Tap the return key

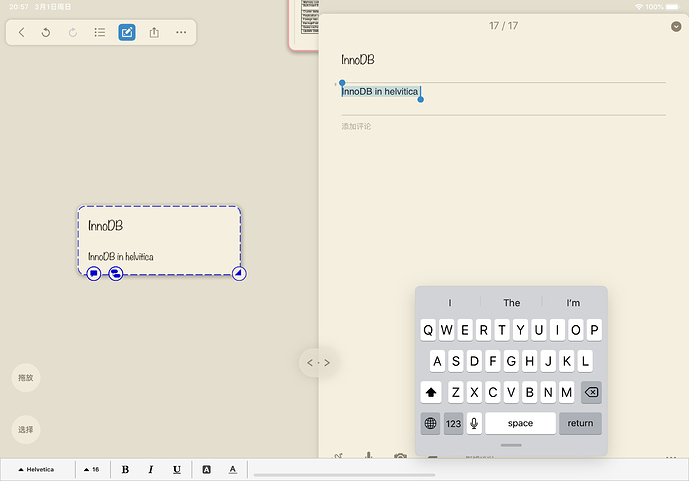(x=580, y=423)
